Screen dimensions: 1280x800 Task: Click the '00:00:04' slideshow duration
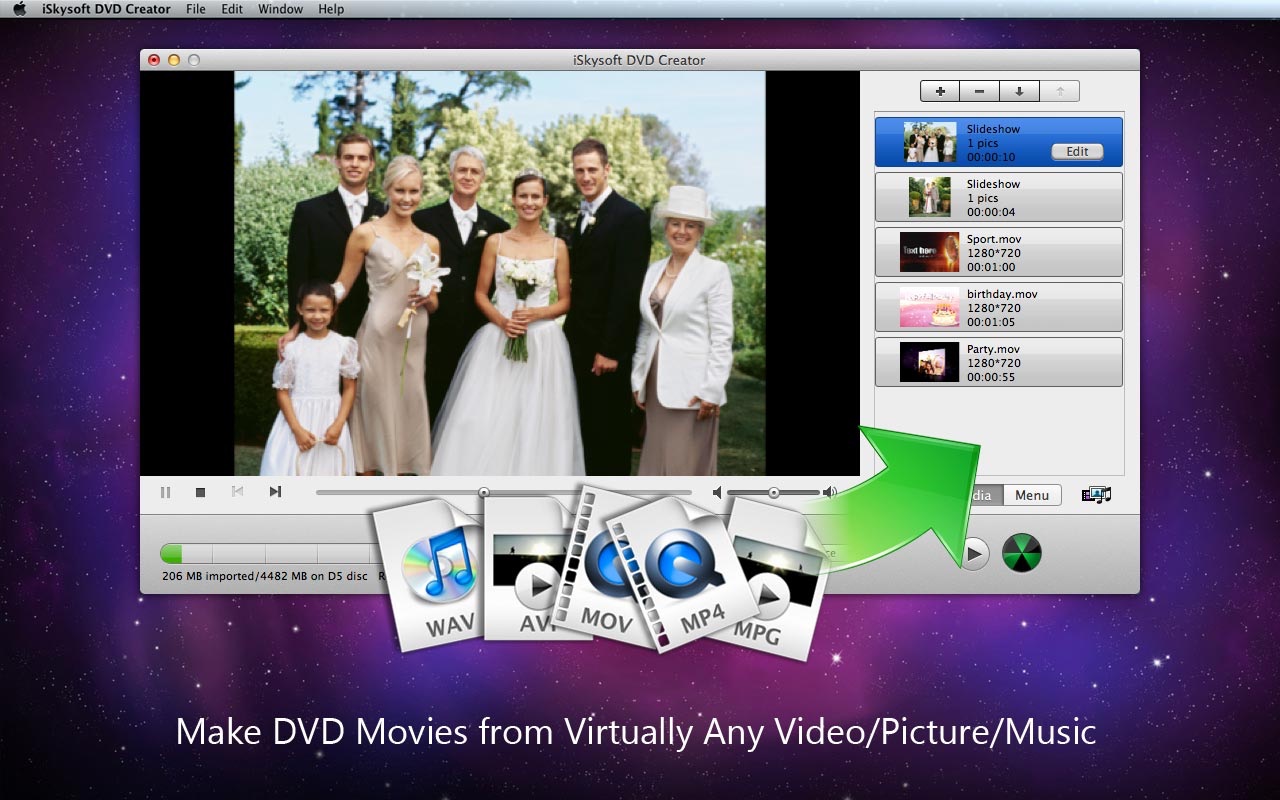pyautogui.click(x=991, y=212)
